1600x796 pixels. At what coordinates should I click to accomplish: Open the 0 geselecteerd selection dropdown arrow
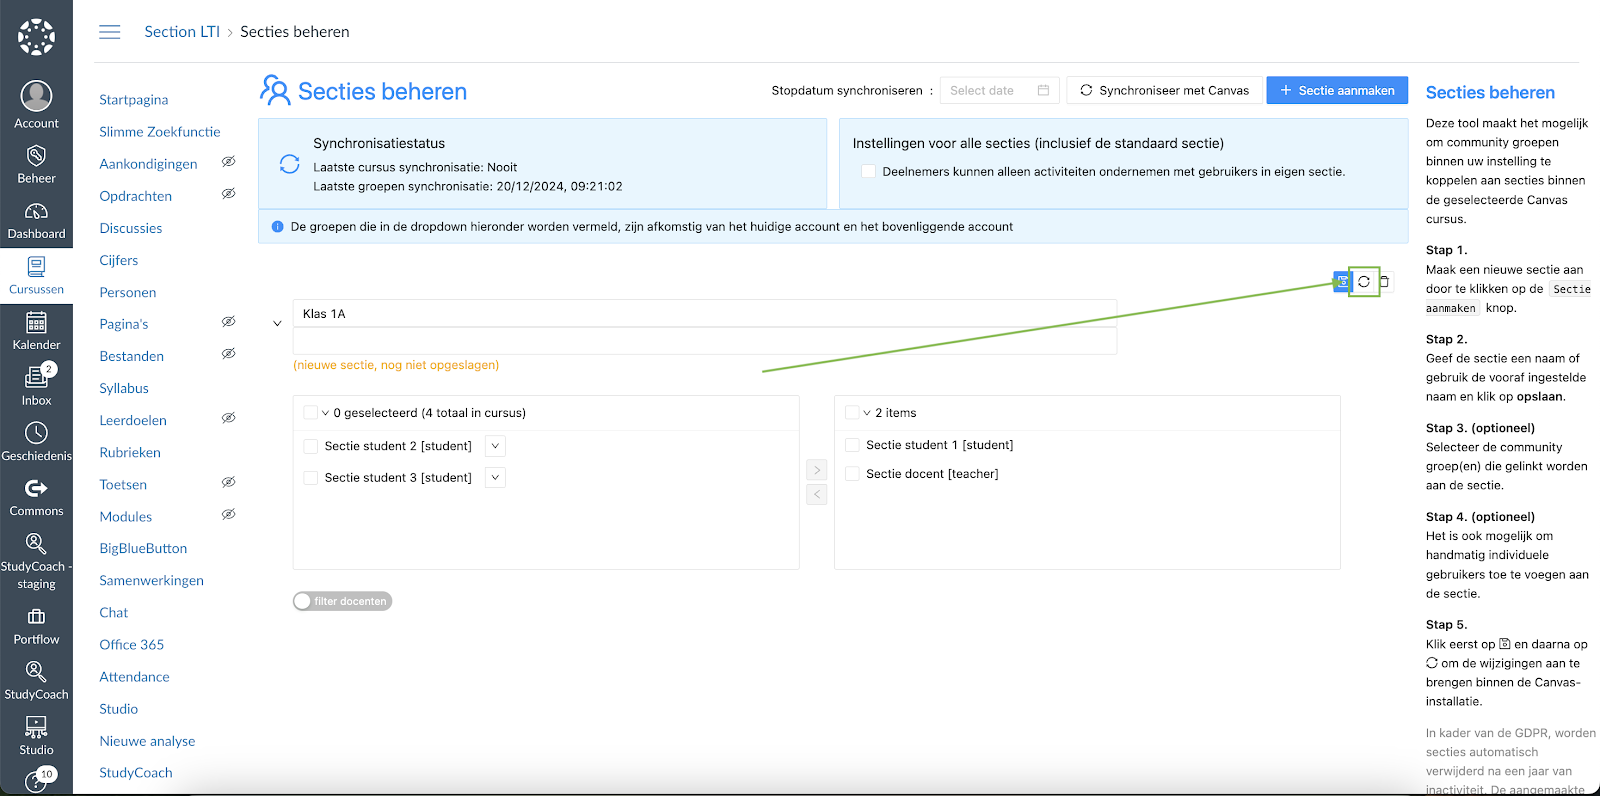[x=325, y=413]
